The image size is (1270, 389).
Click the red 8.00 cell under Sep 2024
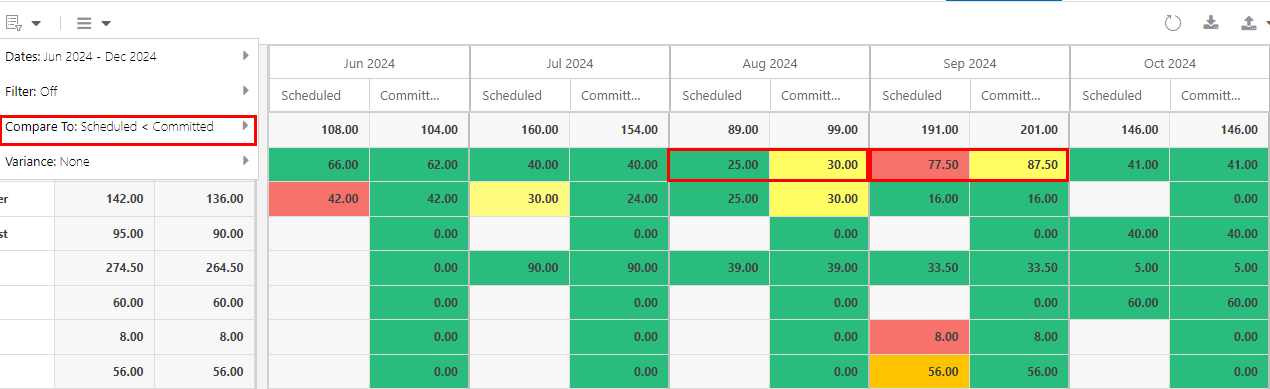[x=920, y=337]
